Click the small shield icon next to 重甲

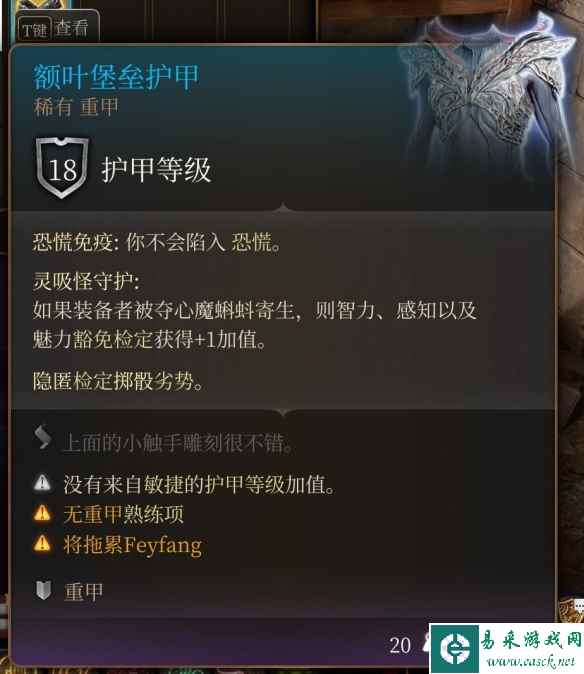pyautogui.click(x=43, y=590)
